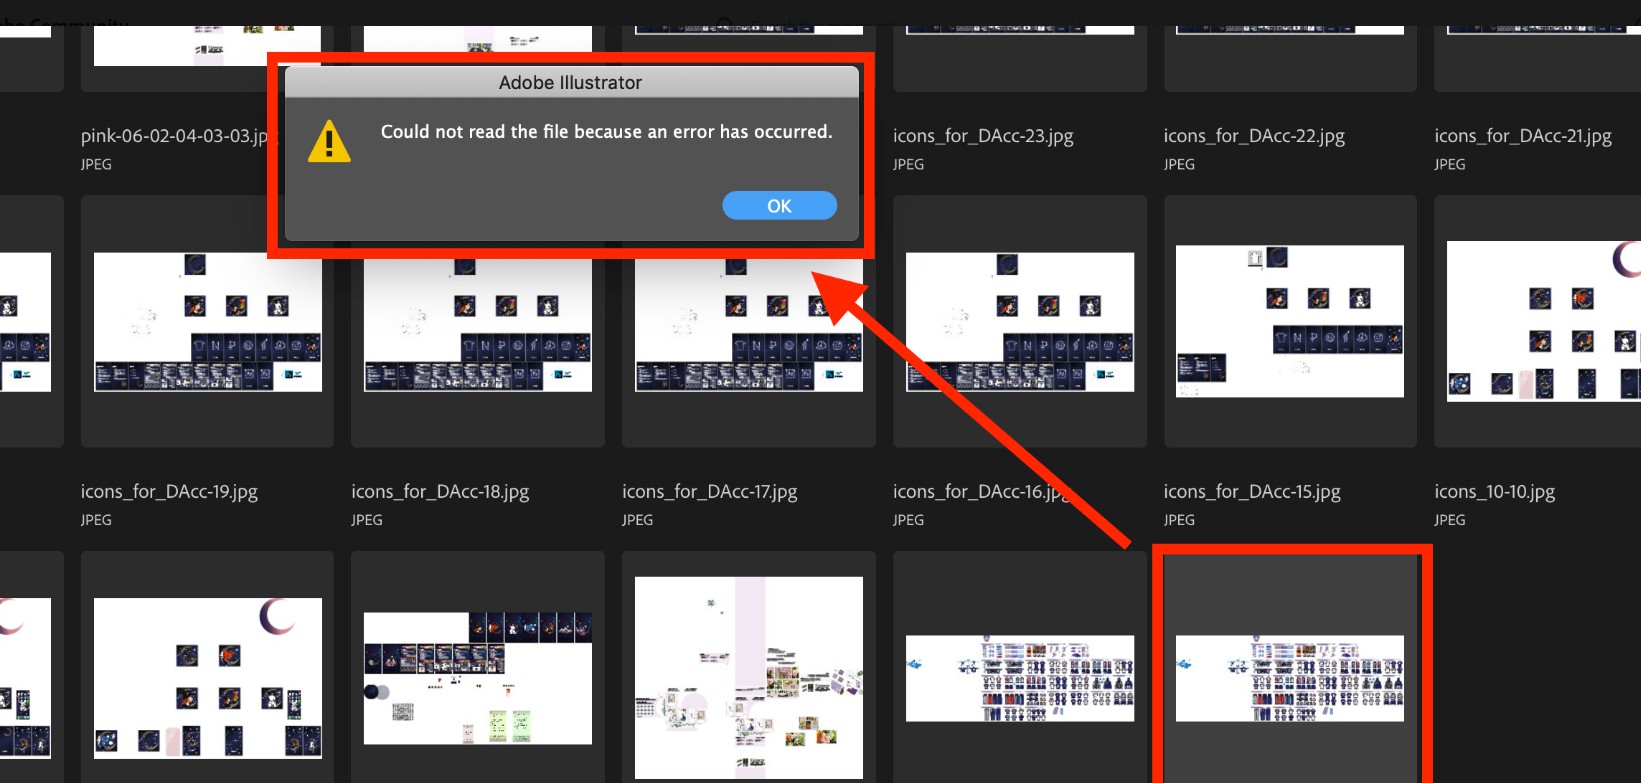Click the JPEG label under icons_for_DAcc-15.jpg
This screenshot has width=1641, height=783.
point(1179,520)
